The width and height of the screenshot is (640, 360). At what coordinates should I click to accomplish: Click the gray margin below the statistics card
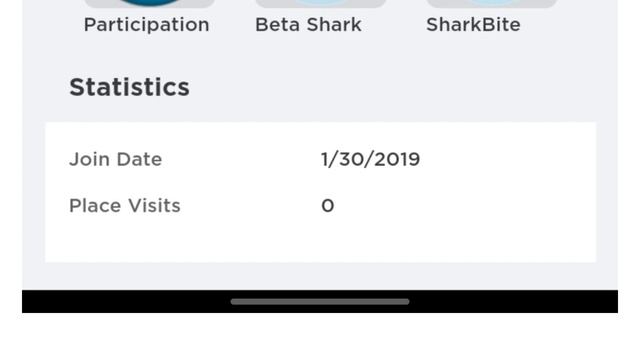coord(320,276)
